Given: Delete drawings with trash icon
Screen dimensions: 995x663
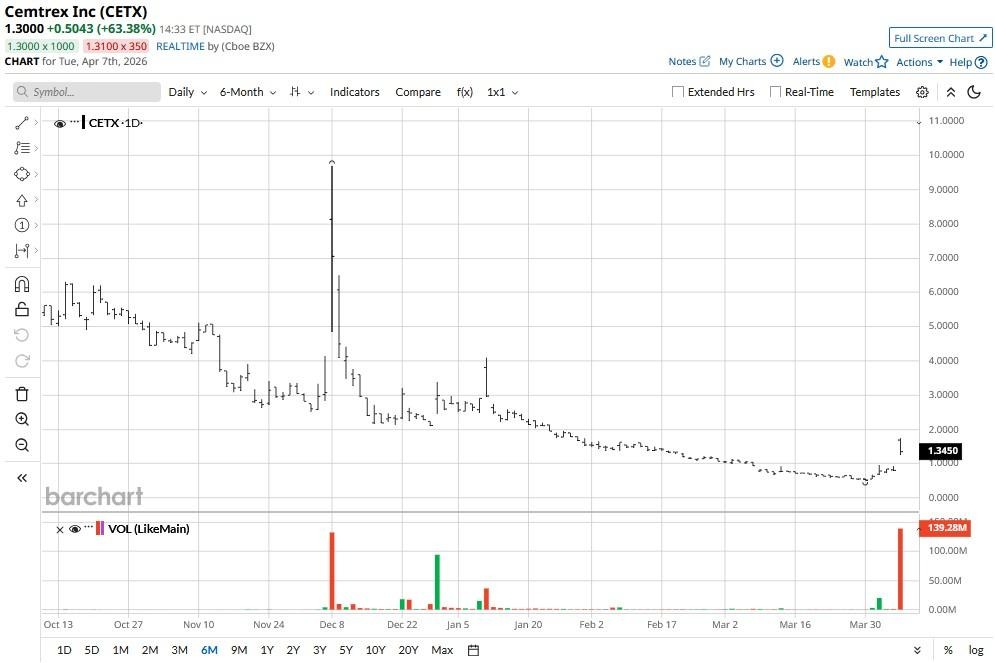Looking at the screenshot, I should pos(22,394).
